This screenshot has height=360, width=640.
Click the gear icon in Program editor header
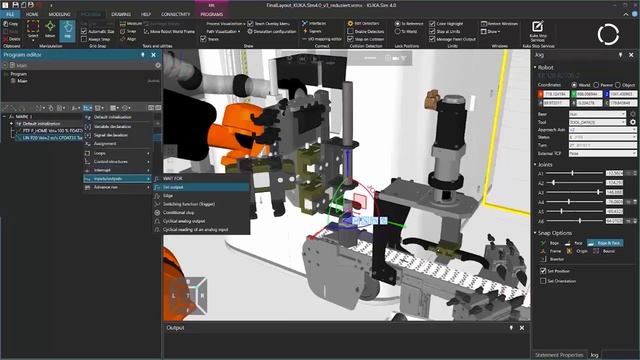(158, 65)
